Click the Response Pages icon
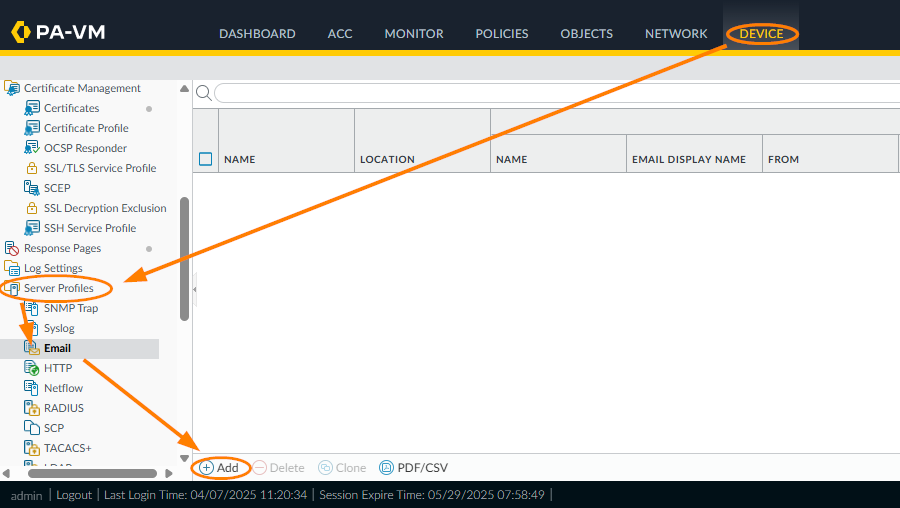This screenshot has height=508, width=900. pos(11,248)
